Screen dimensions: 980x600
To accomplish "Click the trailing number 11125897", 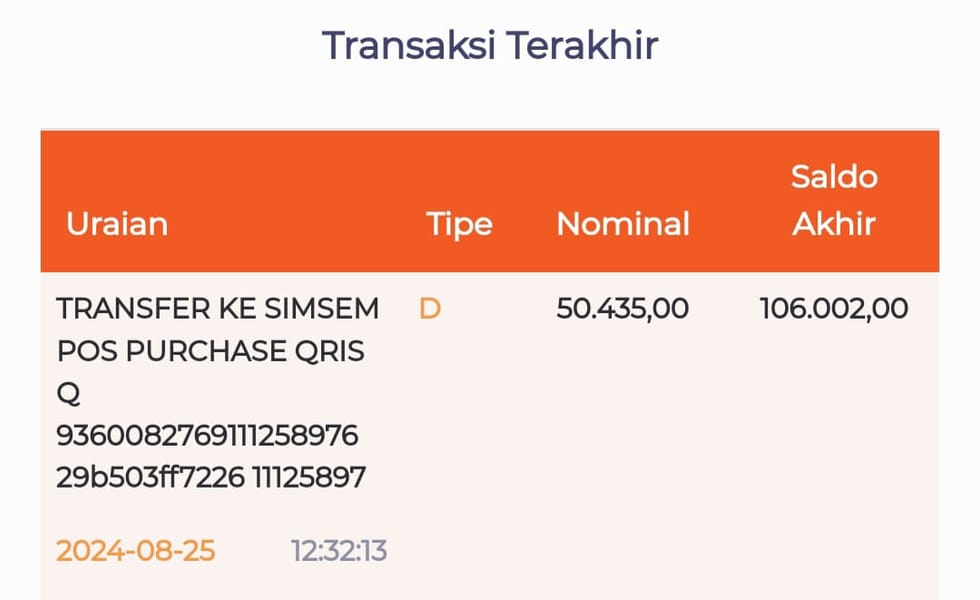I will tap(309, 478).
